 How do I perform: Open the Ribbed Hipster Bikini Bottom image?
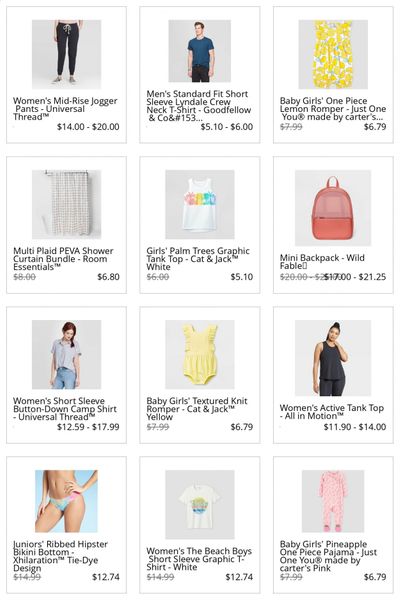coord(66,501)
